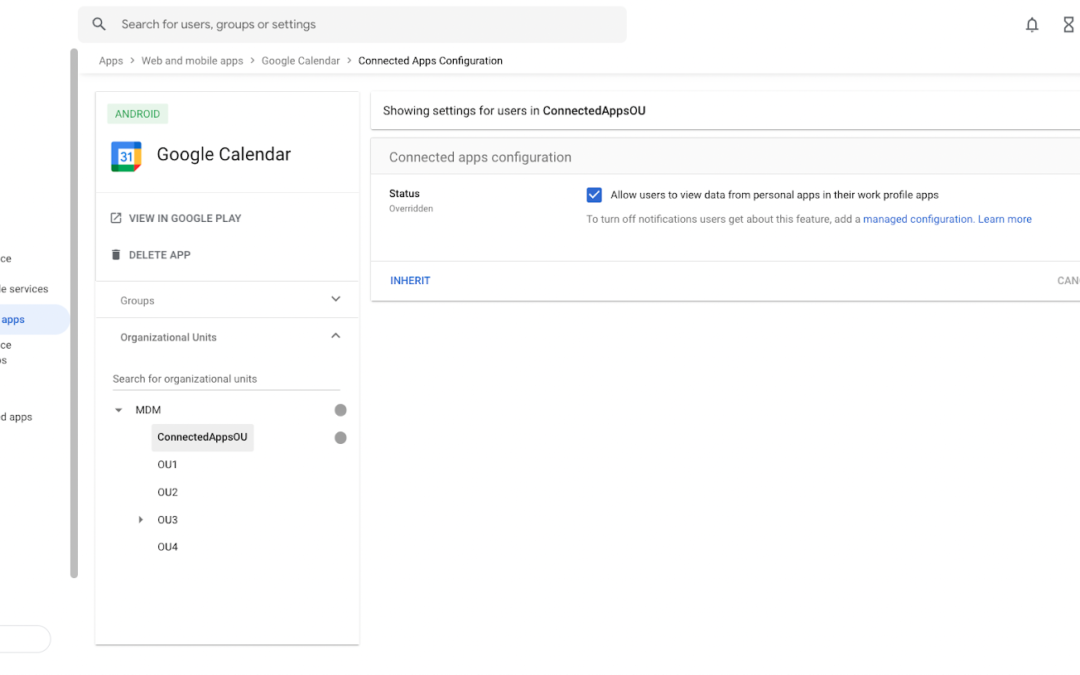Click the ANDROID platform badge
Screen dimensions: 1080x675
pyautogui.click(x=137, y=114)
